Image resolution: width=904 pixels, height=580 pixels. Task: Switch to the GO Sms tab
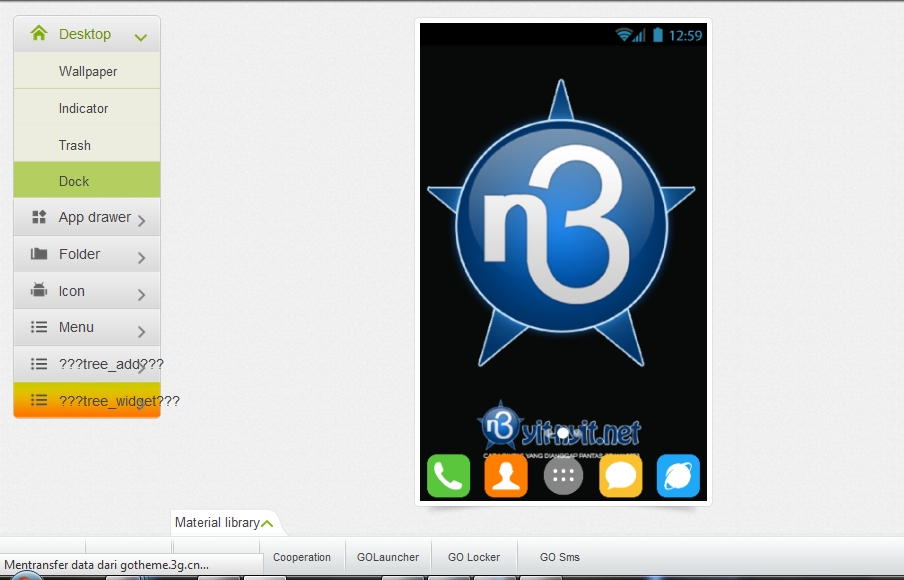[560, 557]
